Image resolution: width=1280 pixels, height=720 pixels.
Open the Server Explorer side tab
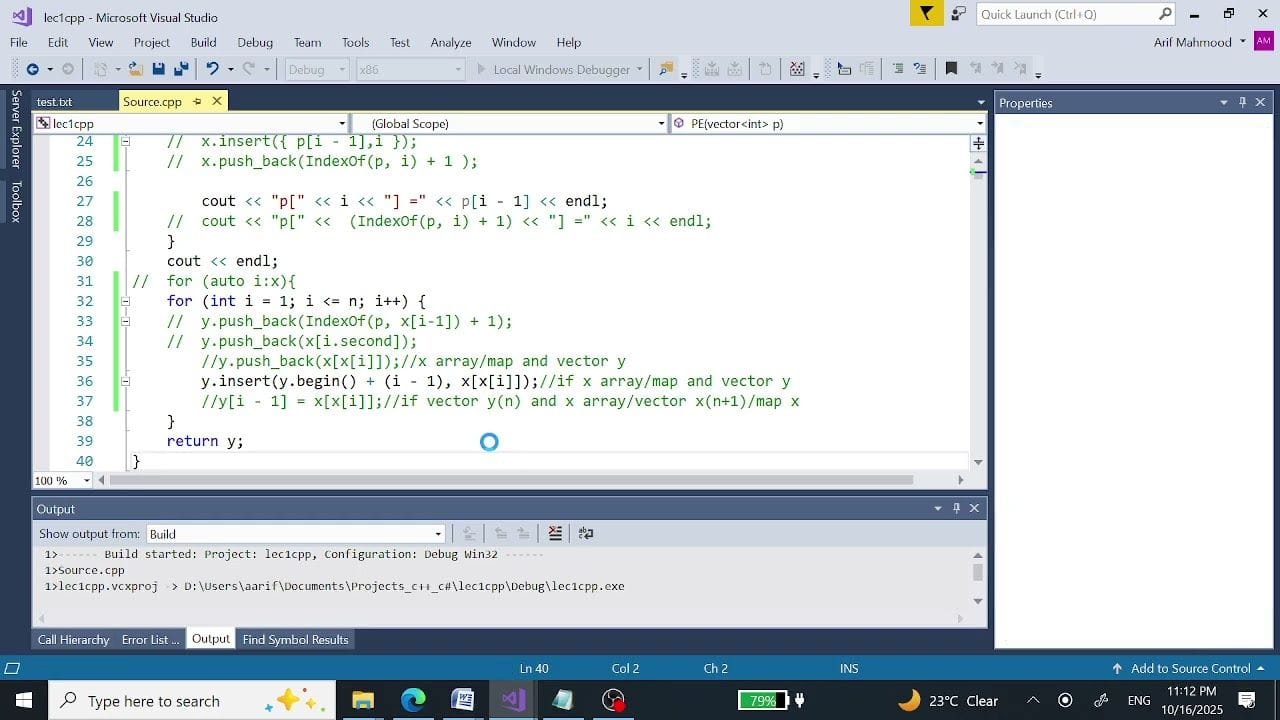tap(15, 129)
